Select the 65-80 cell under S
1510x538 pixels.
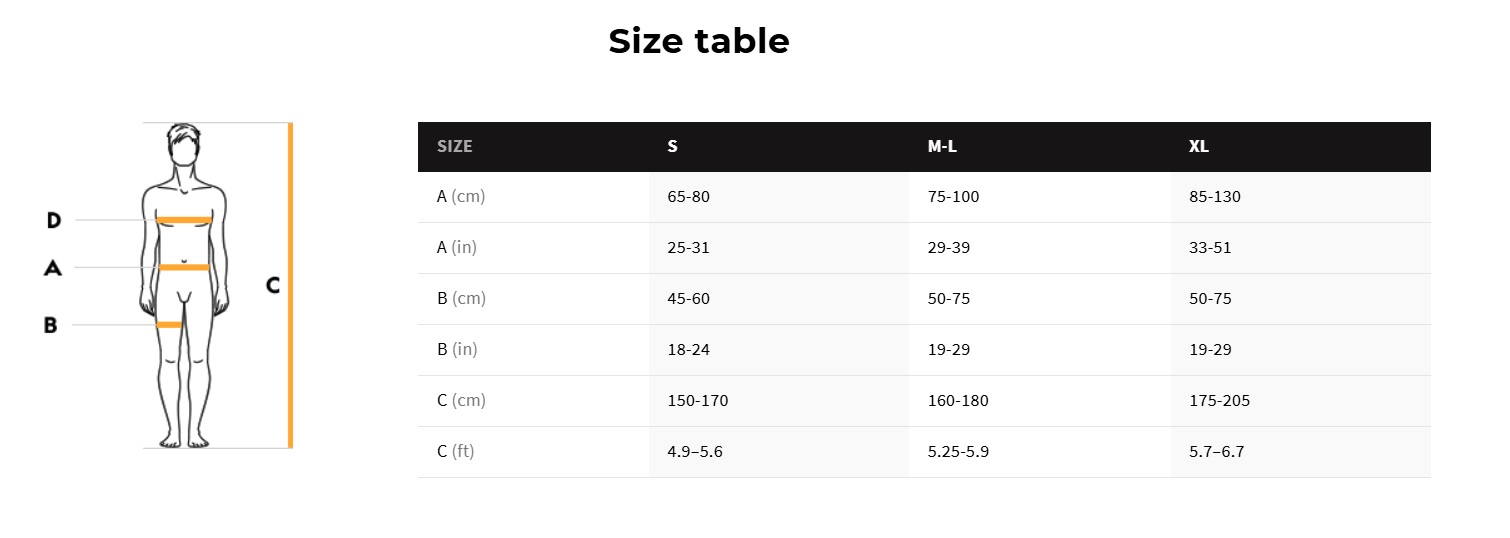(x=688, y=197)
